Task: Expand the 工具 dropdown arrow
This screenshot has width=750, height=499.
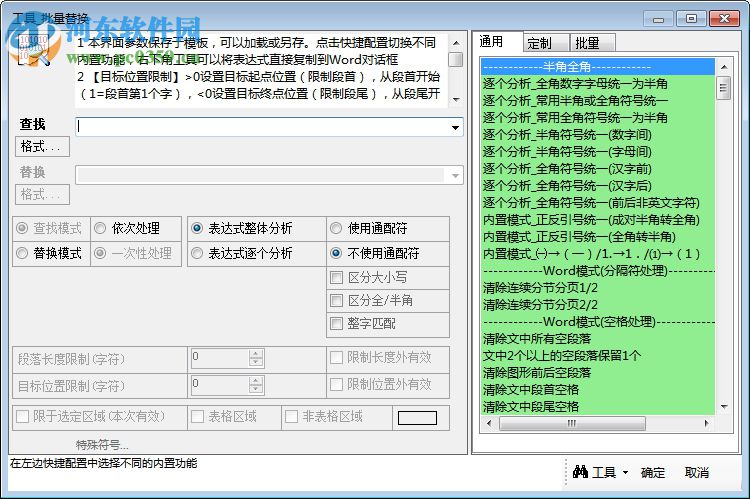Action: (x=625, y=473)
